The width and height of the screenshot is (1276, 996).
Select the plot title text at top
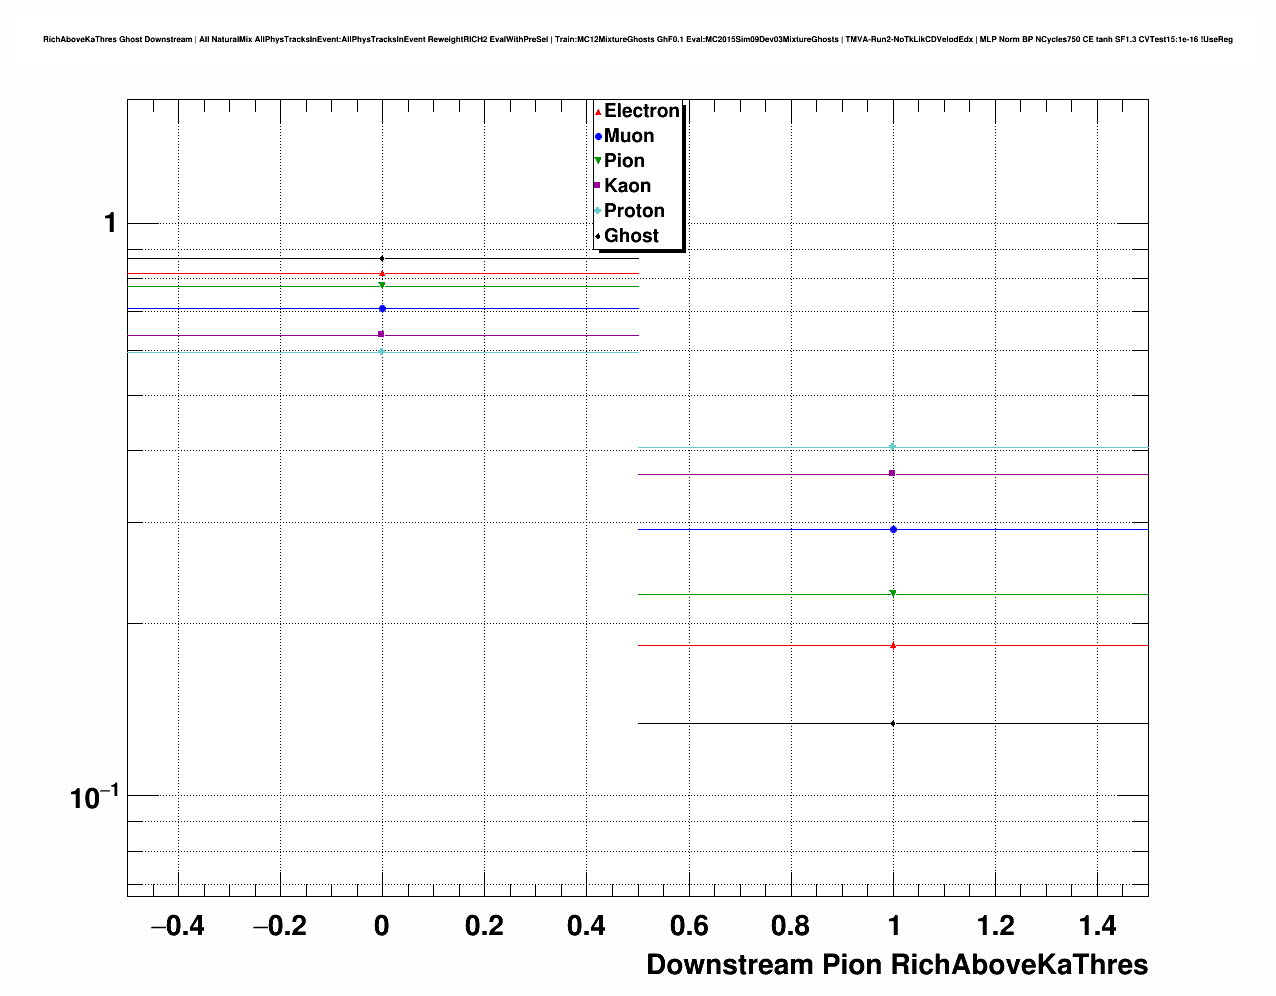[x=638, y=40]
